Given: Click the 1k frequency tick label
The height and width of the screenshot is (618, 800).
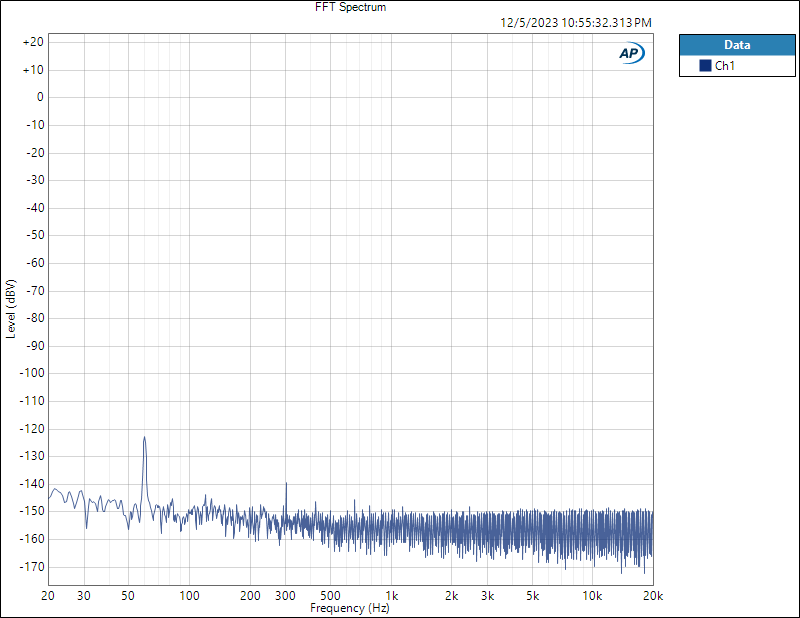Looking at the screenshot, I should 391,596.
